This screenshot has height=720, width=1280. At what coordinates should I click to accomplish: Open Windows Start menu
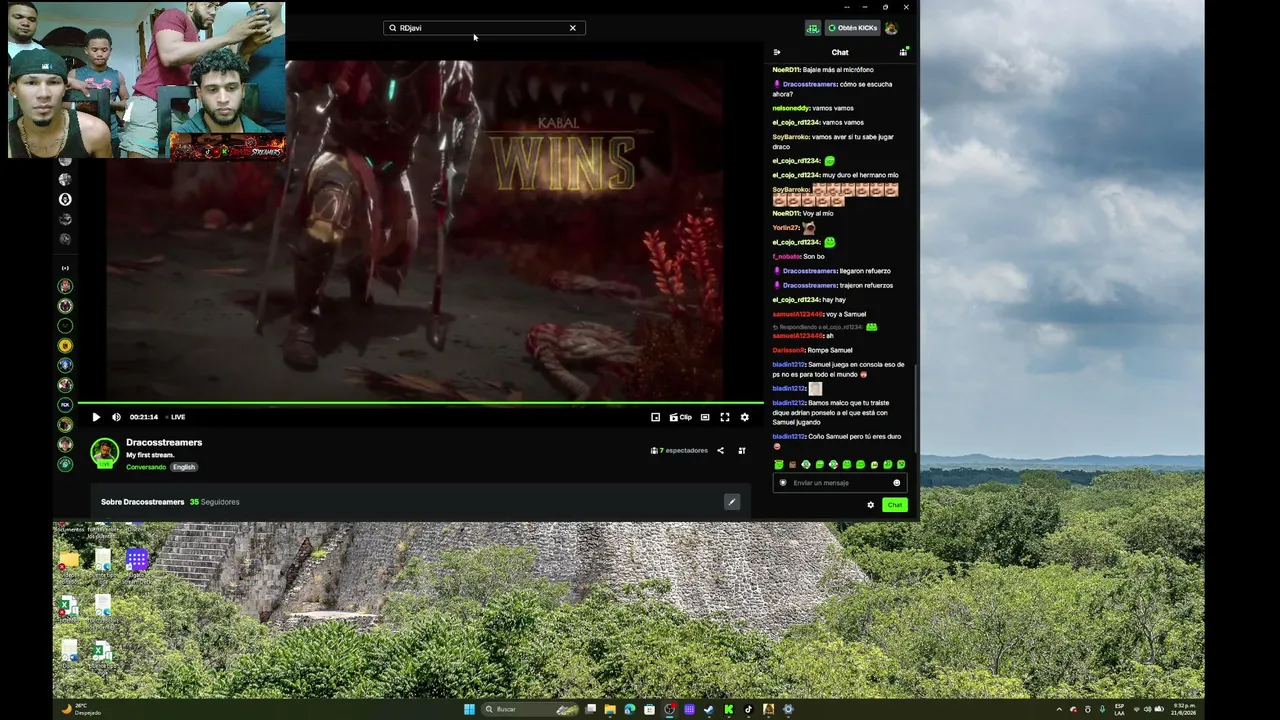[x=469, y=709]
